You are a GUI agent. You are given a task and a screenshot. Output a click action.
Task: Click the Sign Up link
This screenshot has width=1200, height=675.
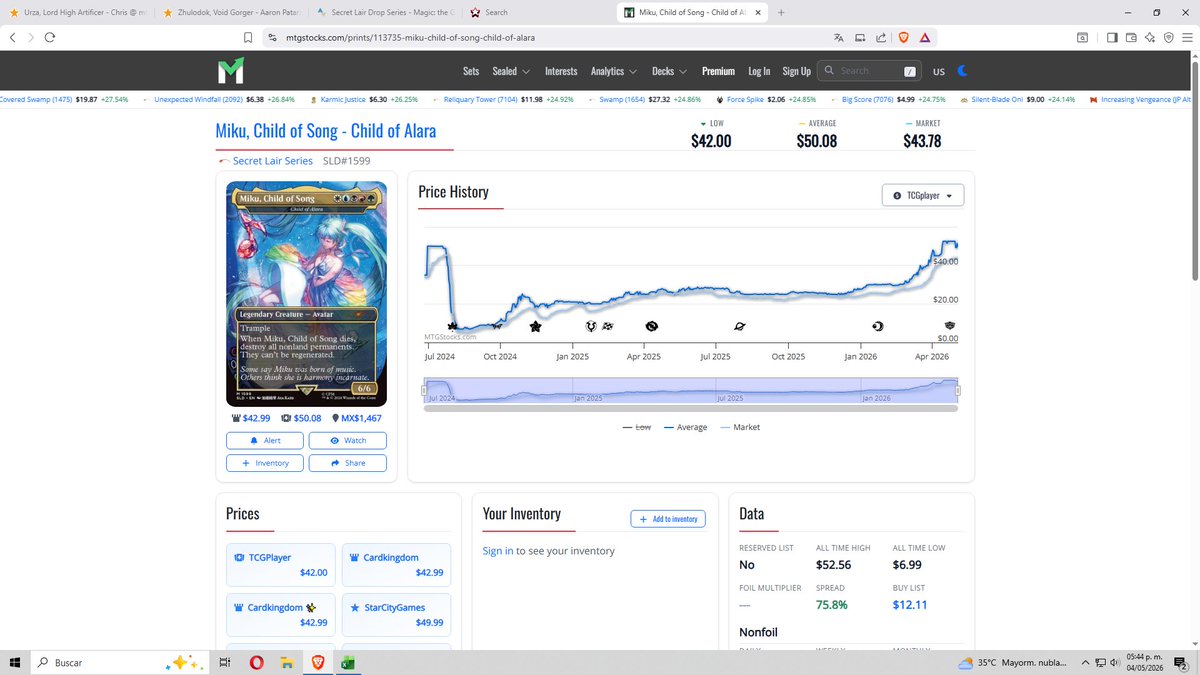coord(797,71)
